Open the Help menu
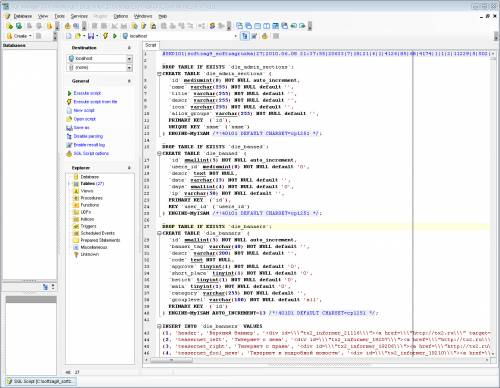The width and height of the screenshot is (500, 388). (162, 16)
